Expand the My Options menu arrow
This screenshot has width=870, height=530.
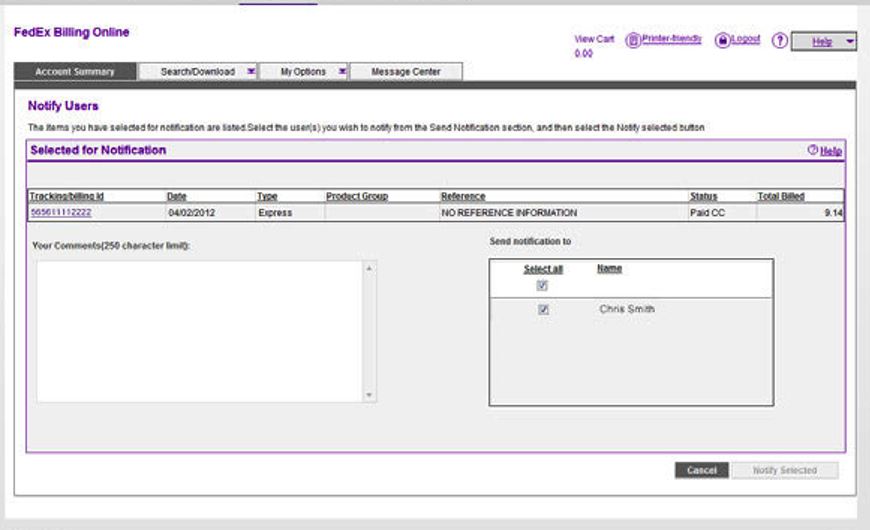tap(342, 71)
